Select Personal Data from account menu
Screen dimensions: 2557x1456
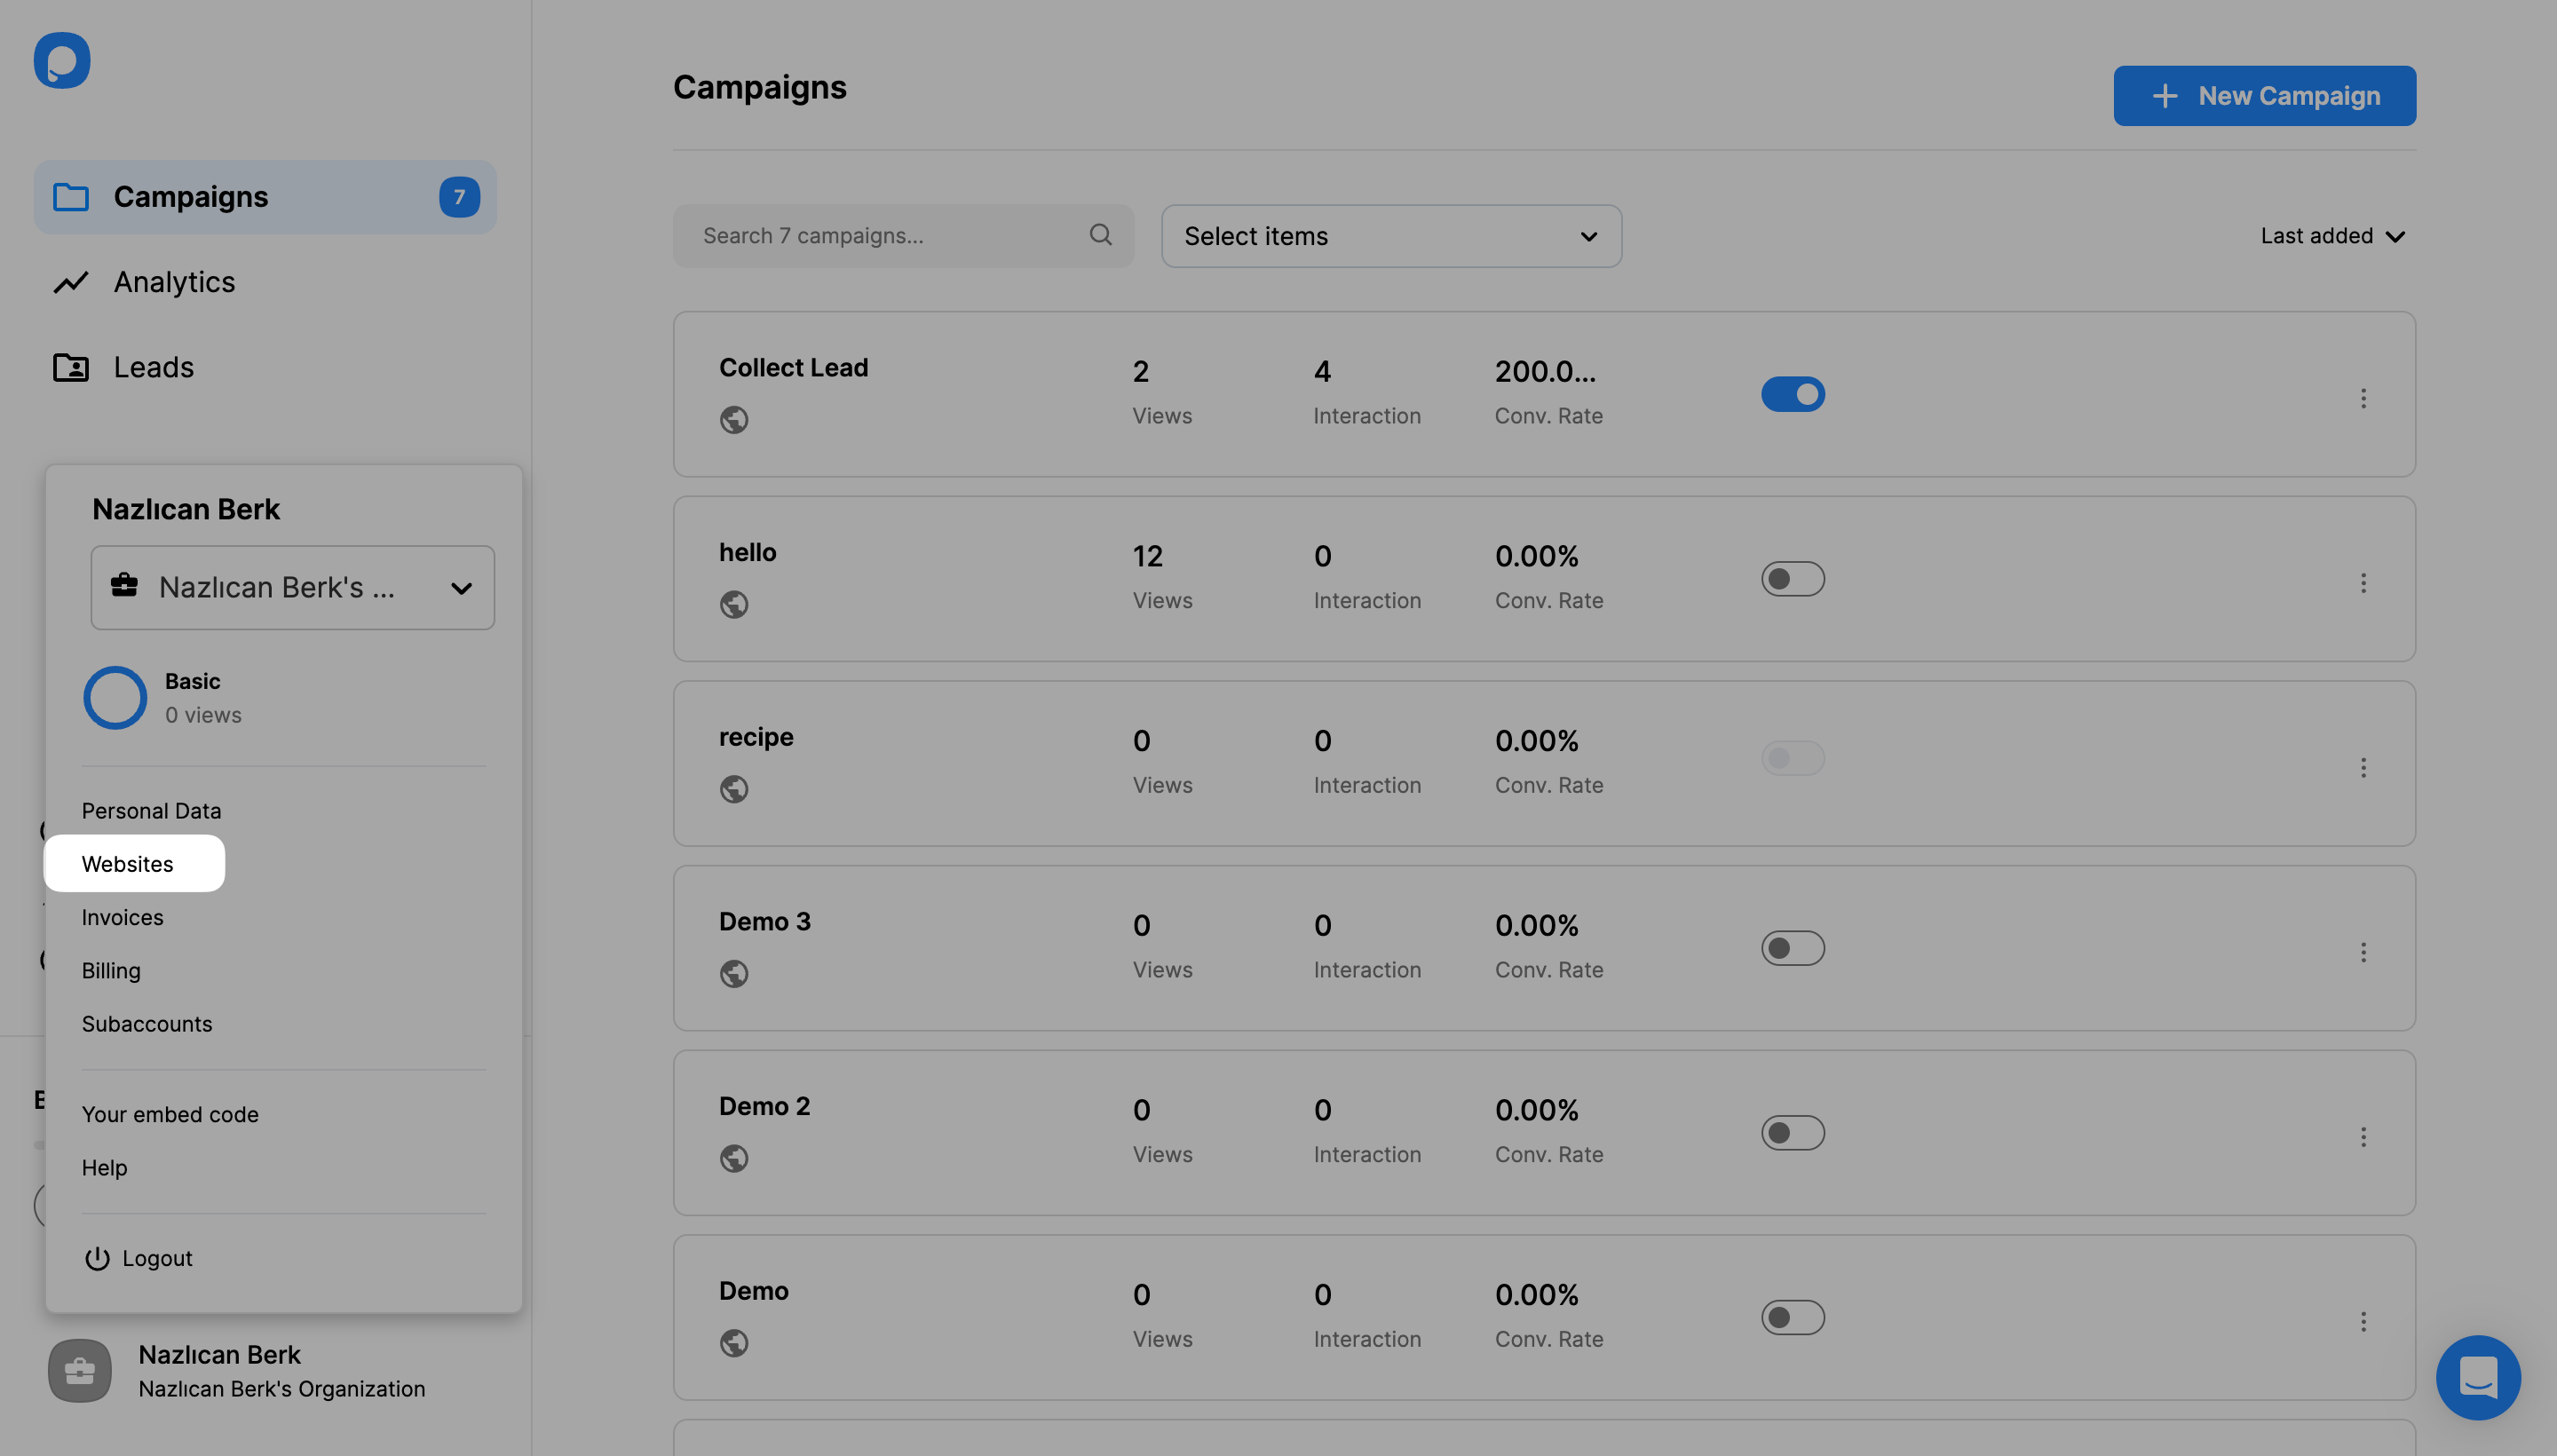coord(151,810)
